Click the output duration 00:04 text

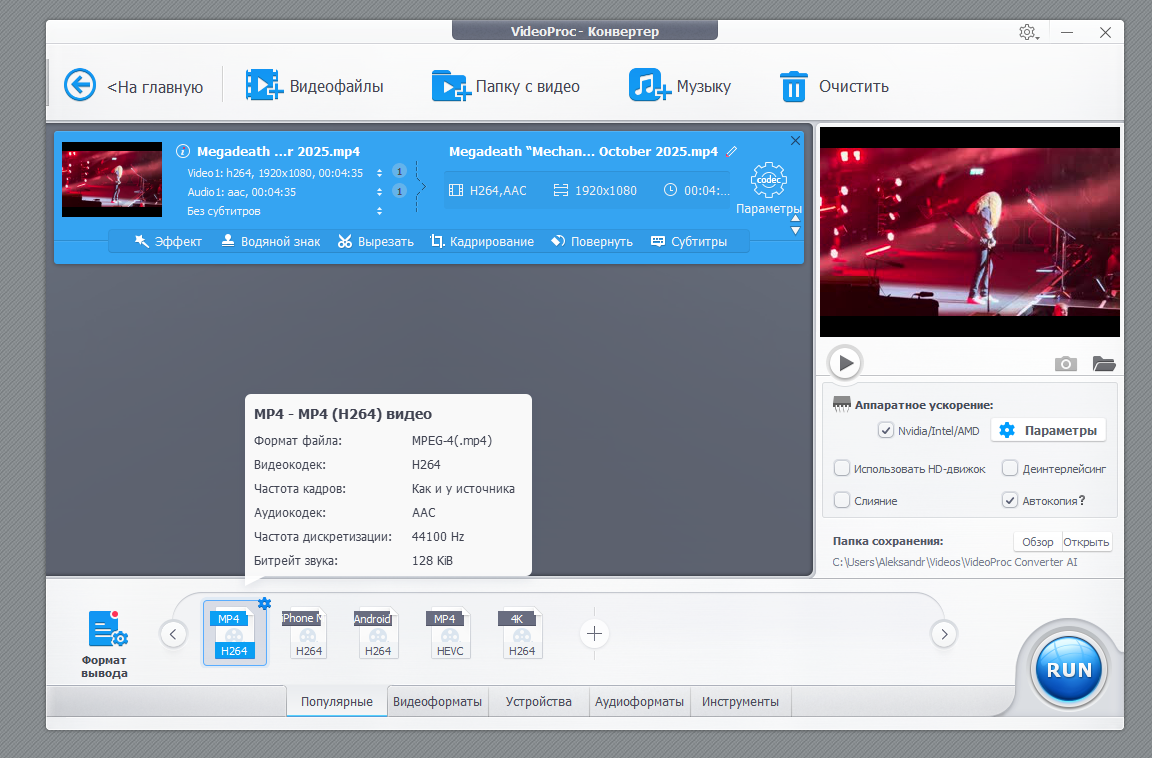(x=706, y=190)
